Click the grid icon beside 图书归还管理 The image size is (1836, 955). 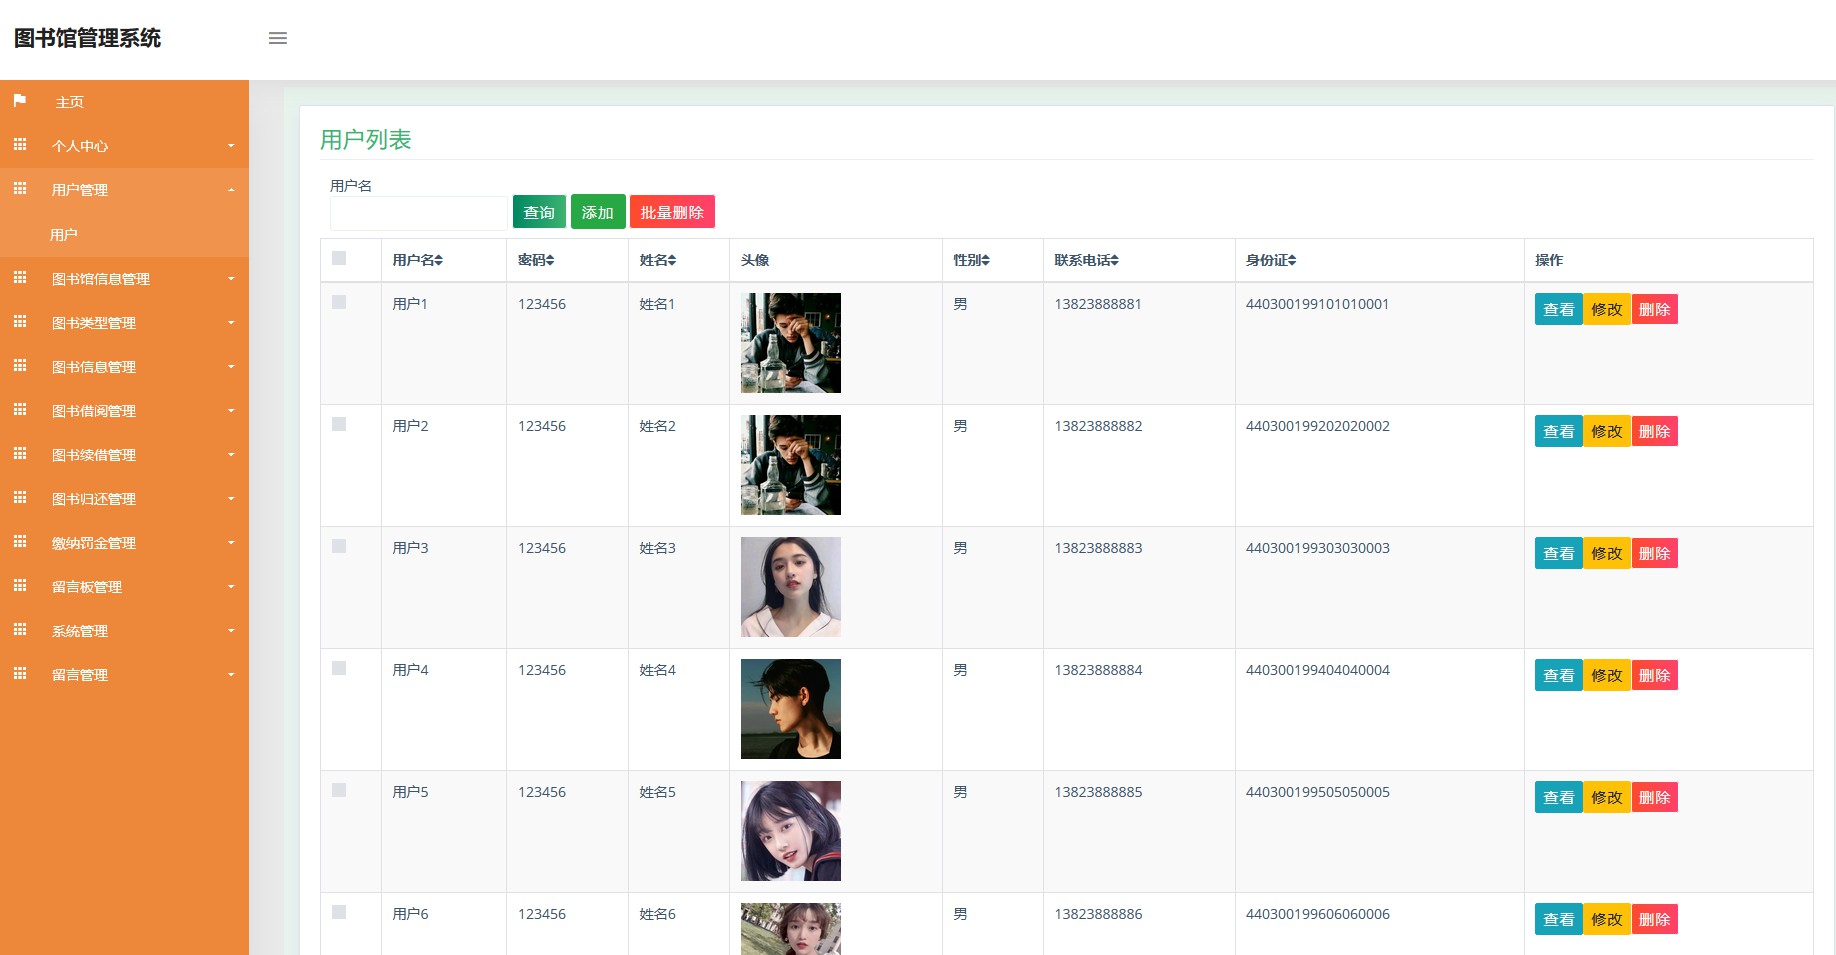(x=20, y=498)
